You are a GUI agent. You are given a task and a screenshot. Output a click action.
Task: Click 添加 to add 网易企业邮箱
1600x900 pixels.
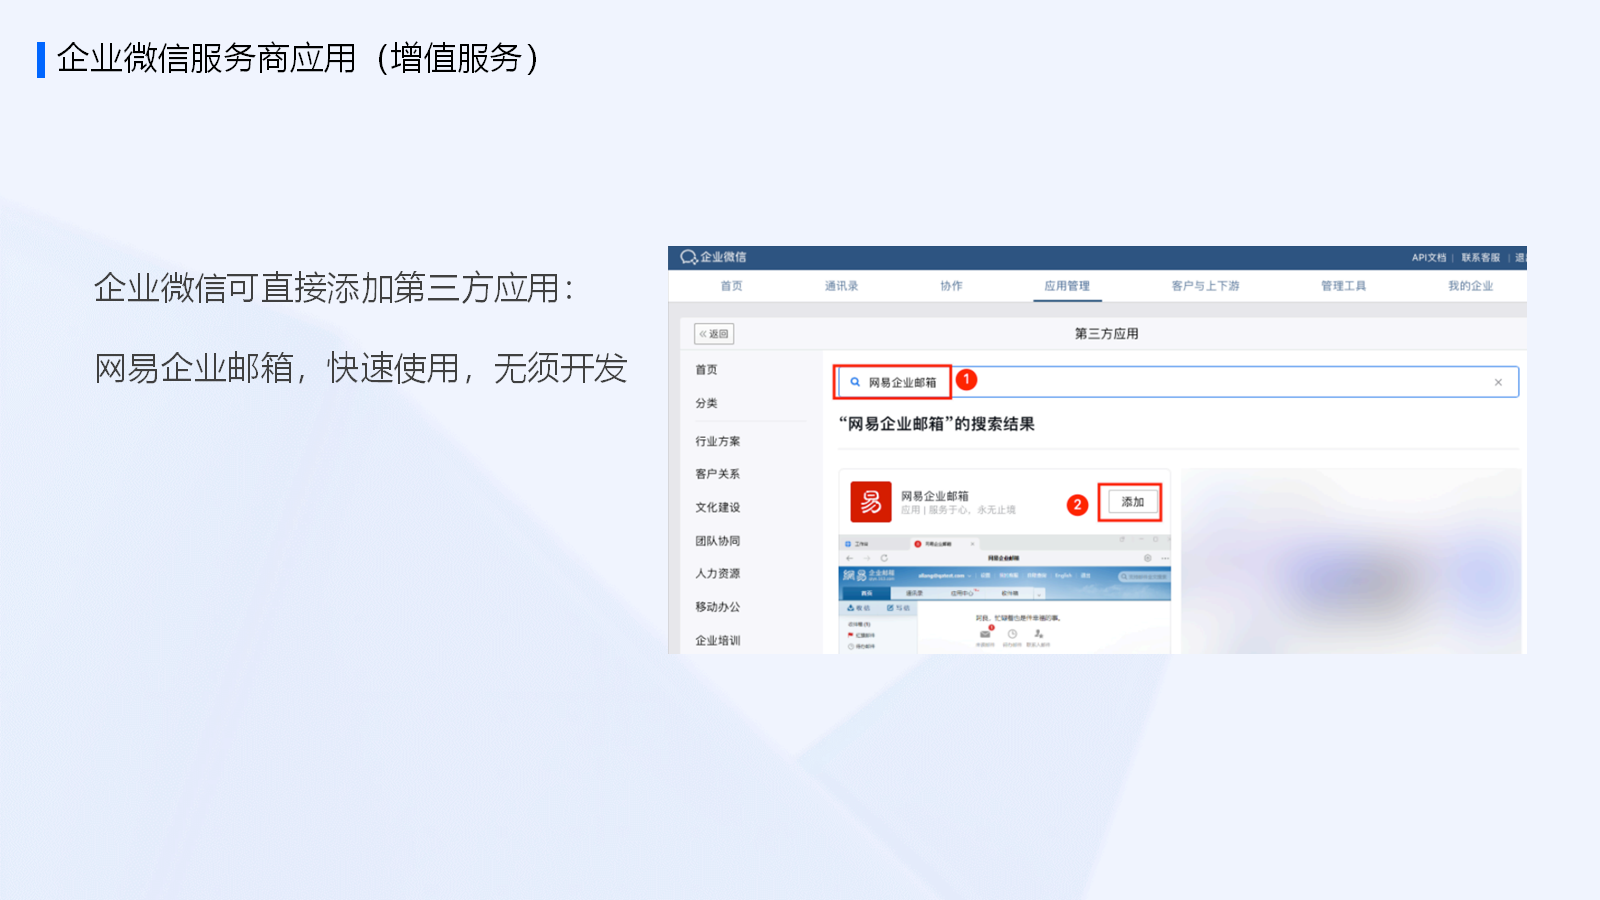pos(1132,502)
